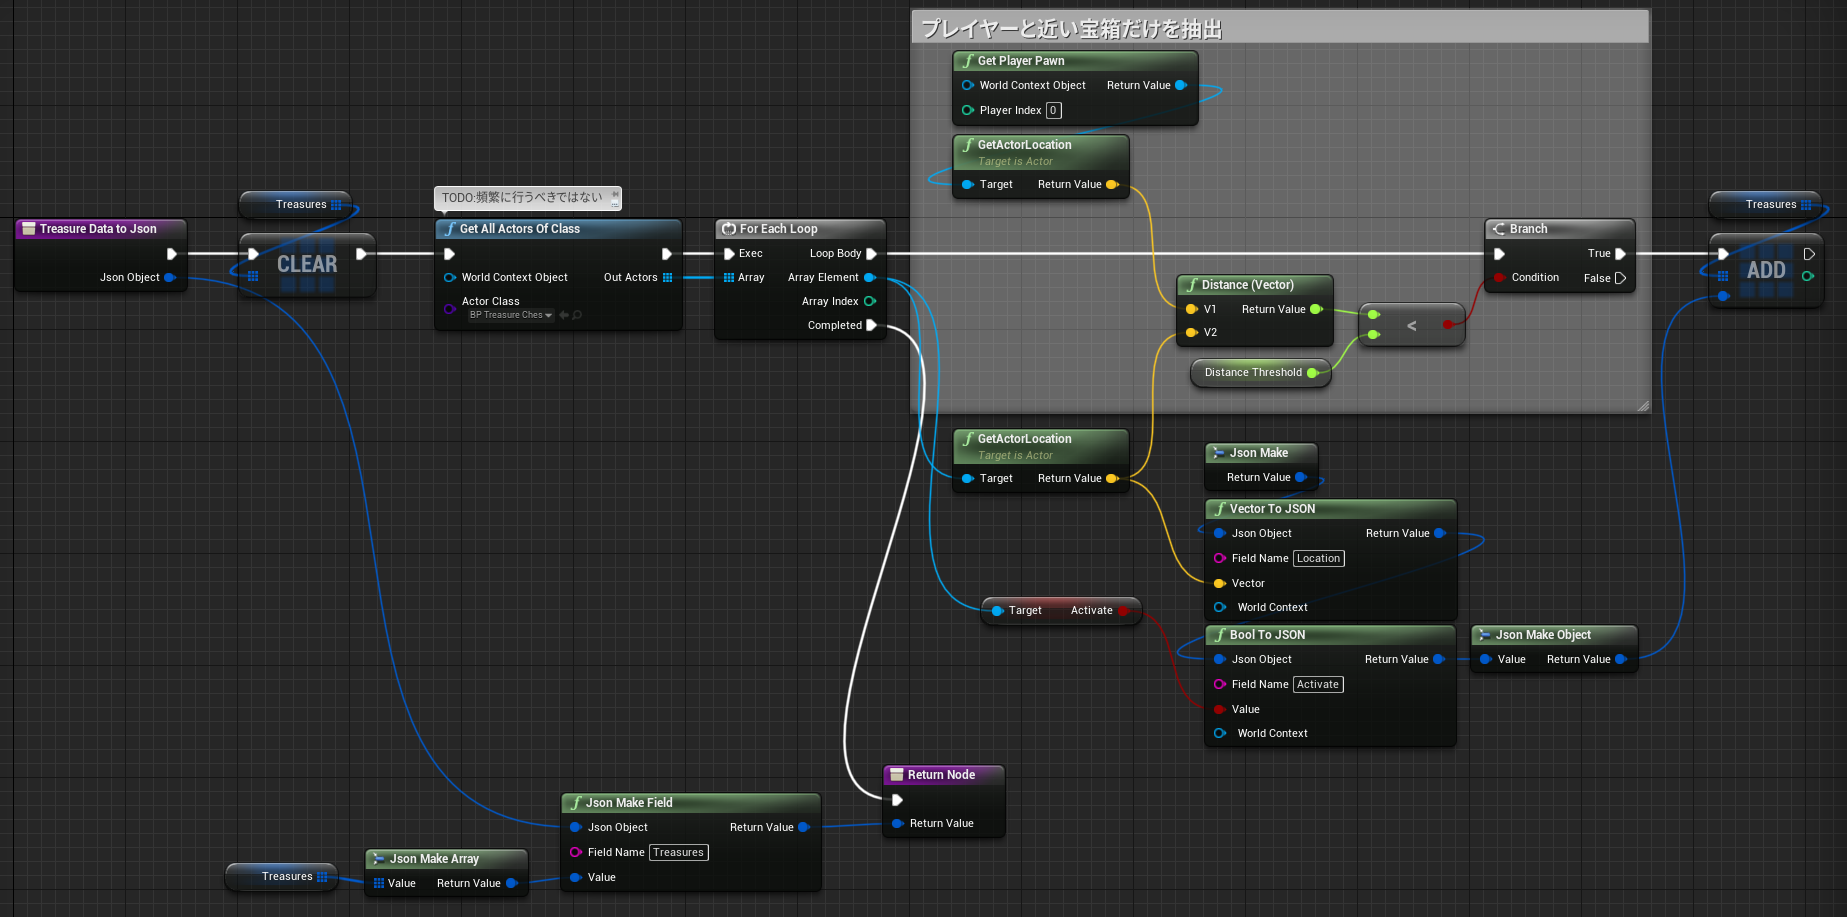
Task: Click Json Make Array Value input pin
Action: pyautogui.click(x=379, y=883)
